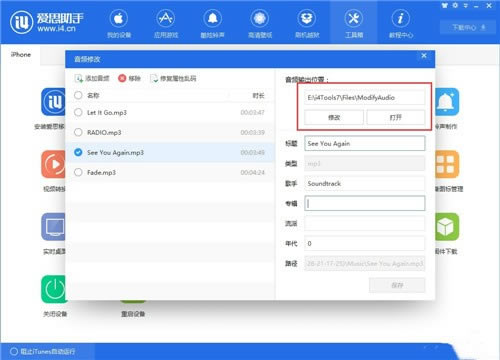Screen dimensions: 500x360
Task: Open the ringtones bell icon in top bar
Action: point(213,19)
